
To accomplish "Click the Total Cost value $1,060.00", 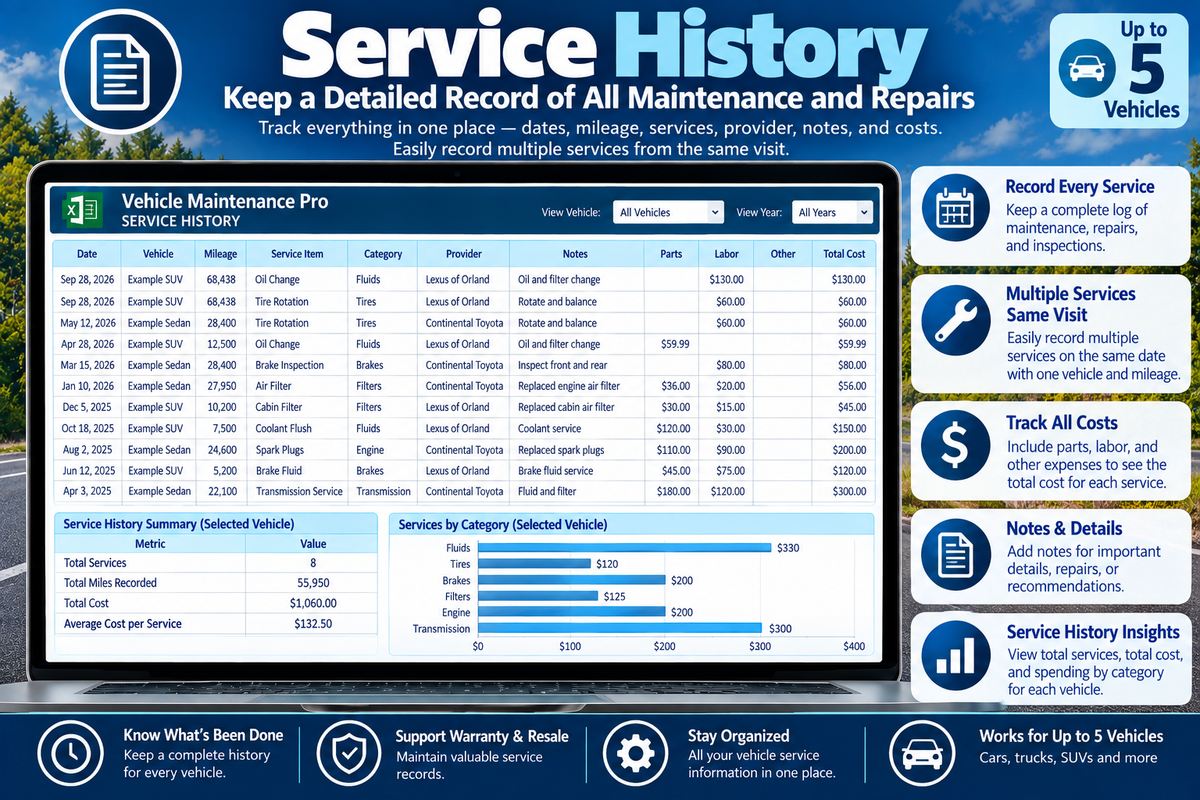I will (313, 603).
